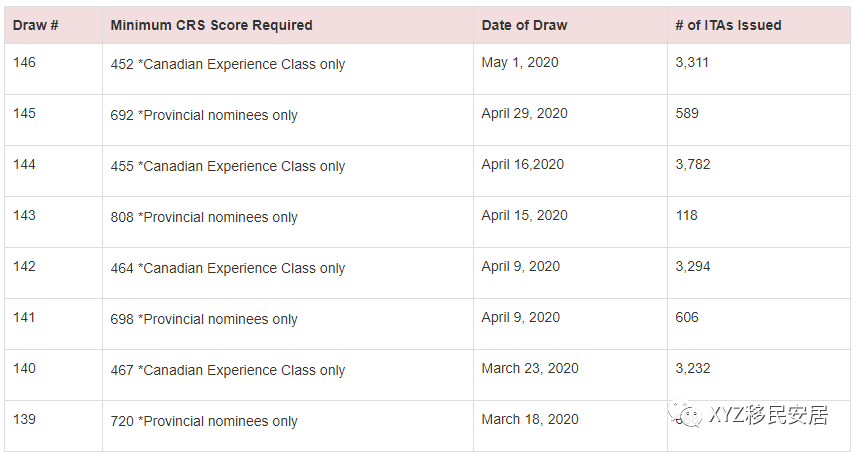Image resolution: width=856 pixels, height=452 pixels.
Task: Select the April 16,2020 date cell
Action: (523, 164)
